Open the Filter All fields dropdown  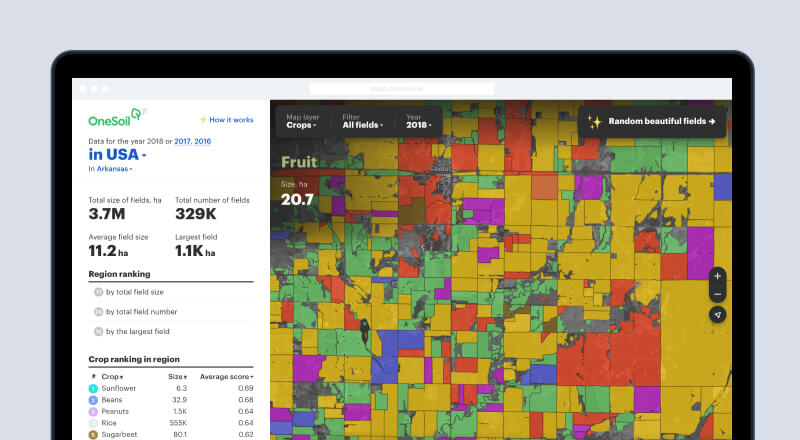point(362,121)
